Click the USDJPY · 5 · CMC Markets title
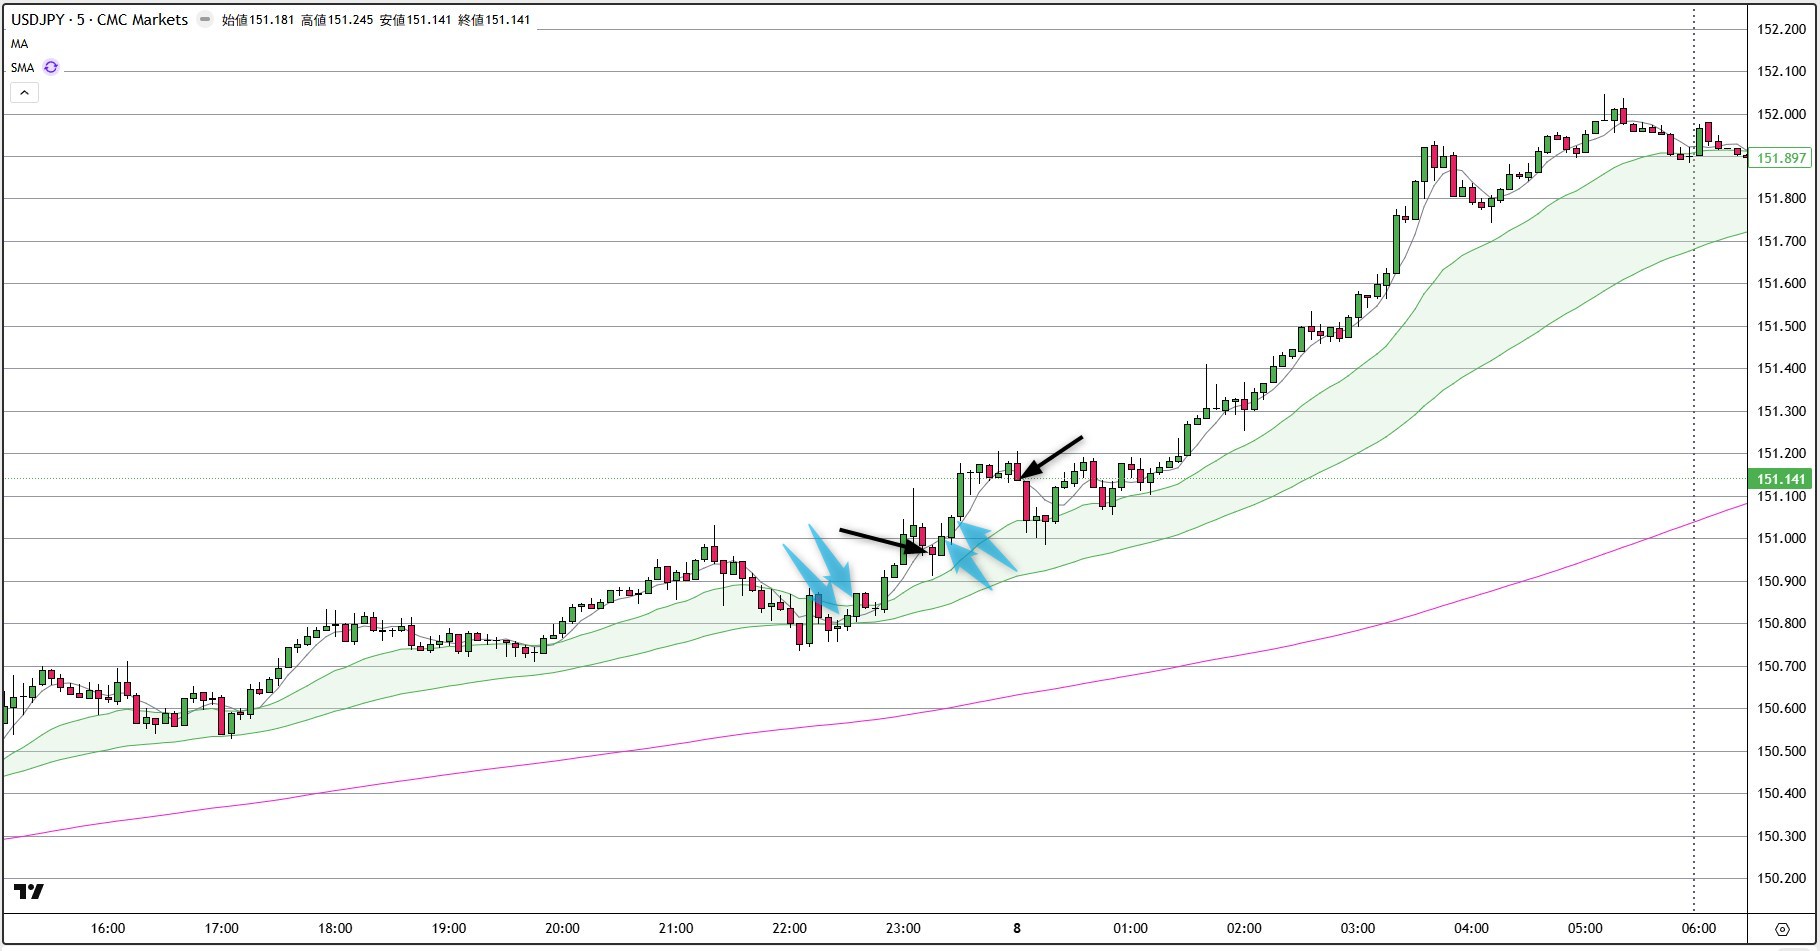The image size is (1820, 951). [99, 20]
